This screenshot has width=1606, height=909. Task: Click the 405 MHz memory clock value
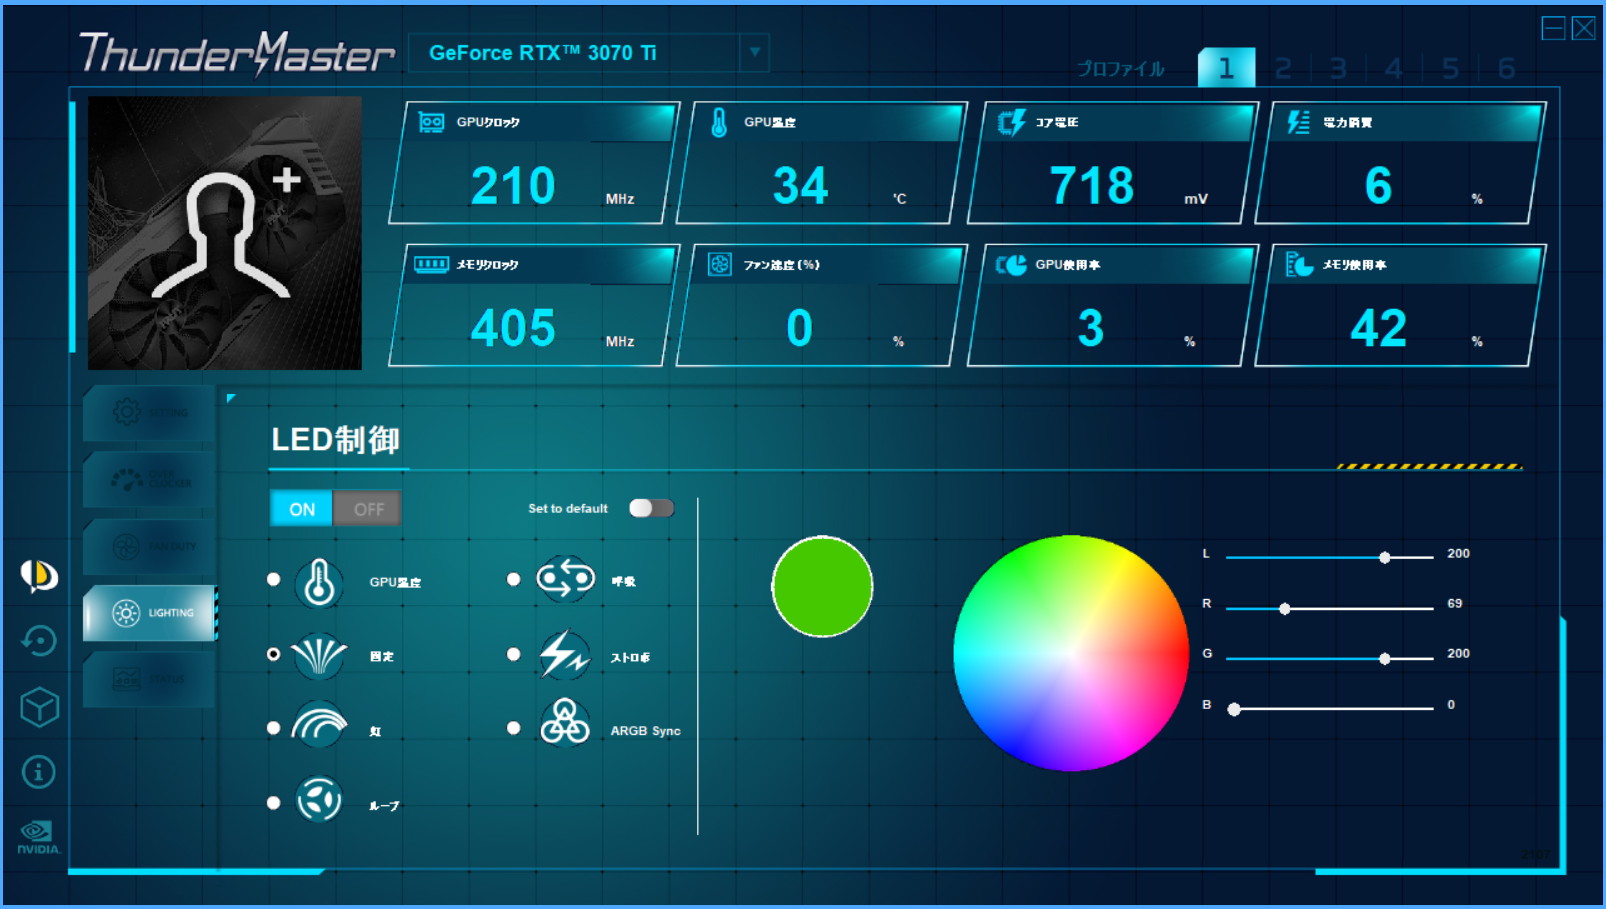[x=513, y=328]
